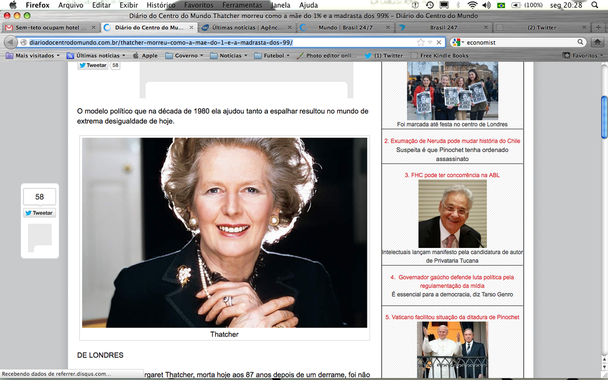Open Vaticano facilitou situação da ditadura link
The width and height of the screenshot is (608, 380).
pyautogui.click(x=452, y=317)
